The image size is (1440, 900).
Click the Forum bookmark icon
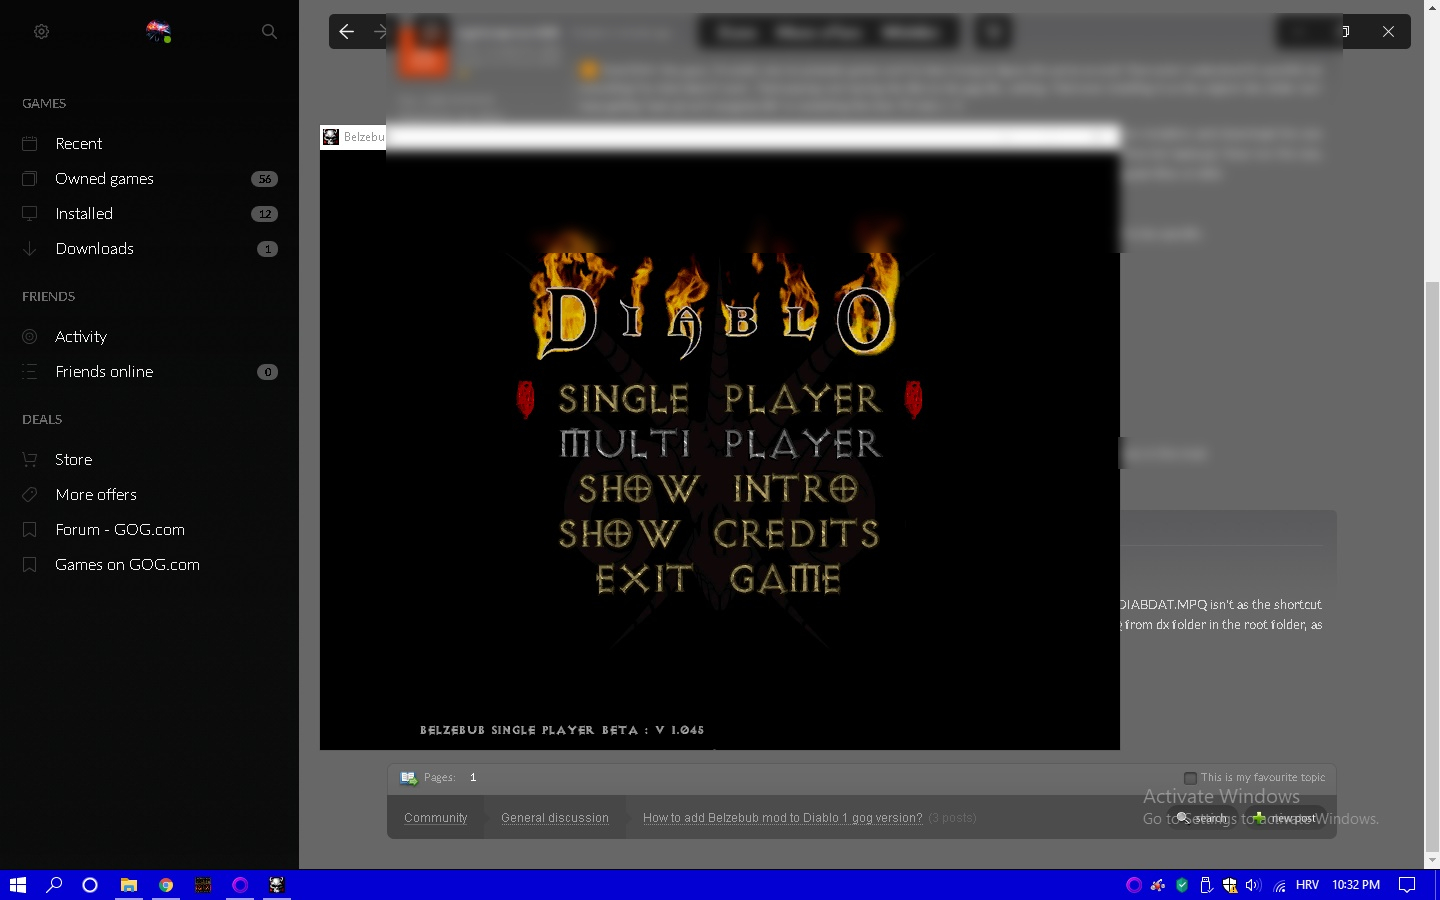click(30, 530)
